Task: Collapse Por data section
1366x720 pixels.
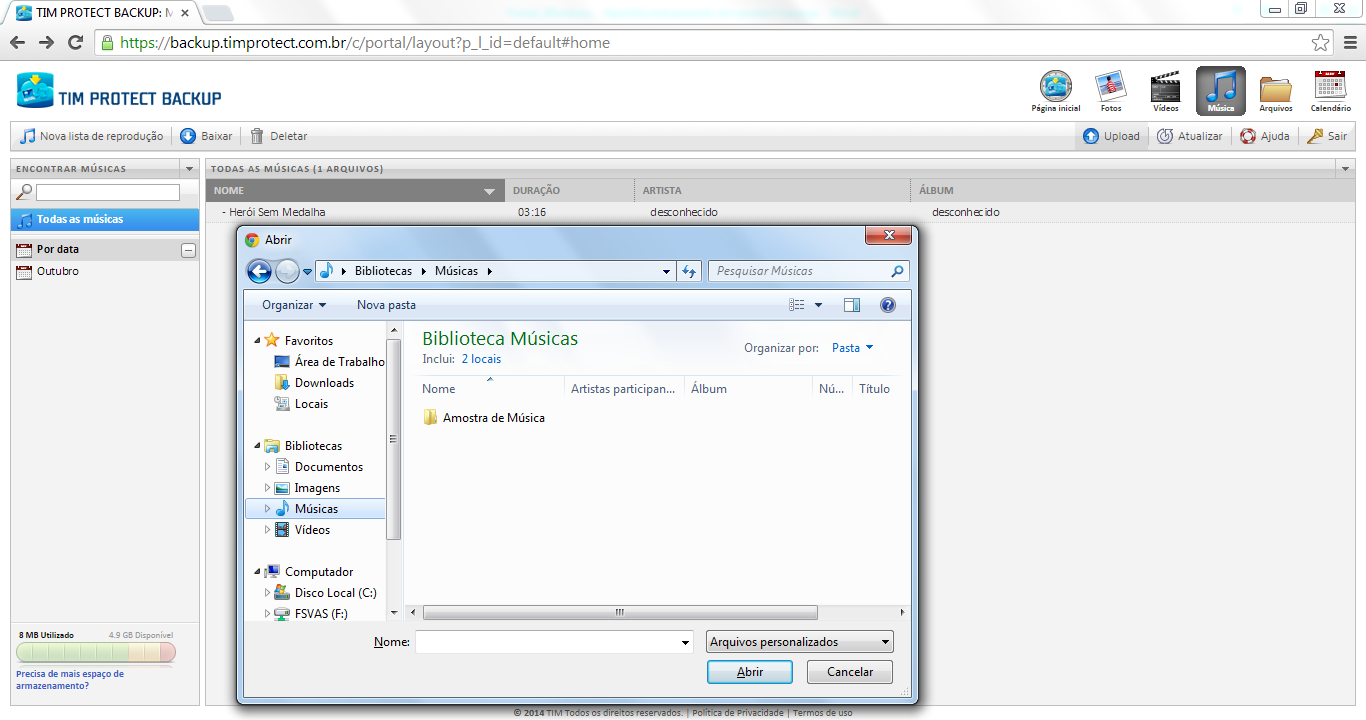Action: pos(188,250)
